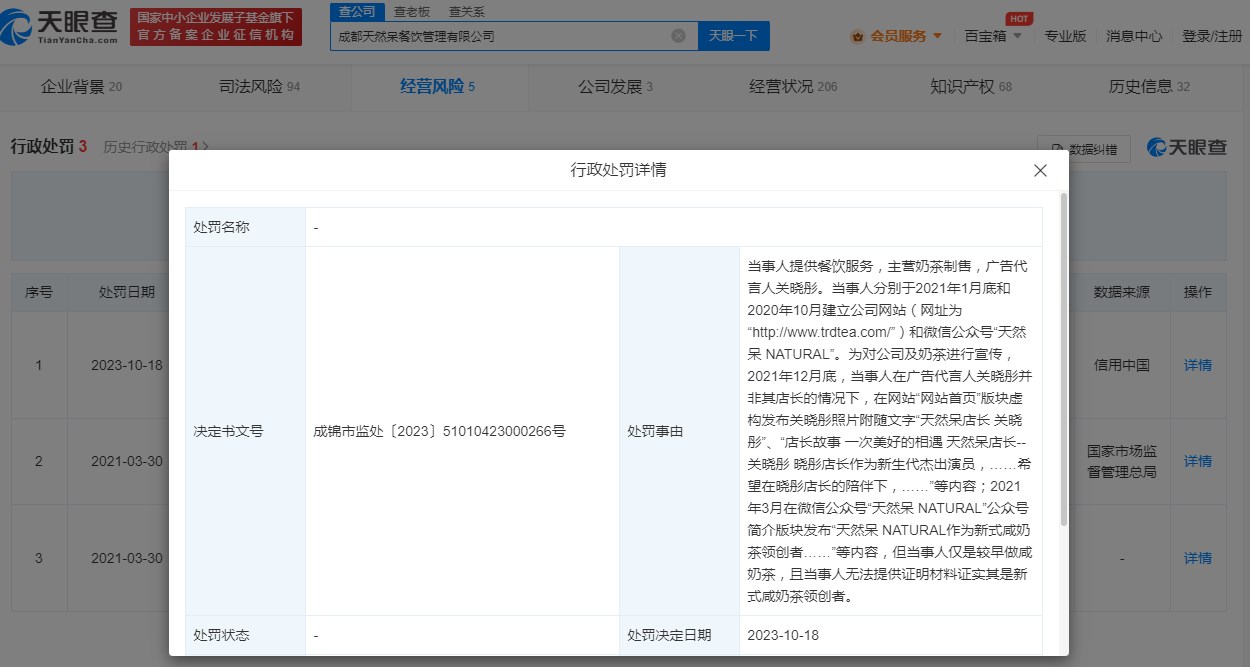This screenshot has width=1250, height=667.
Task: Open 历史行政处罚 link
Action: point(156,147)
